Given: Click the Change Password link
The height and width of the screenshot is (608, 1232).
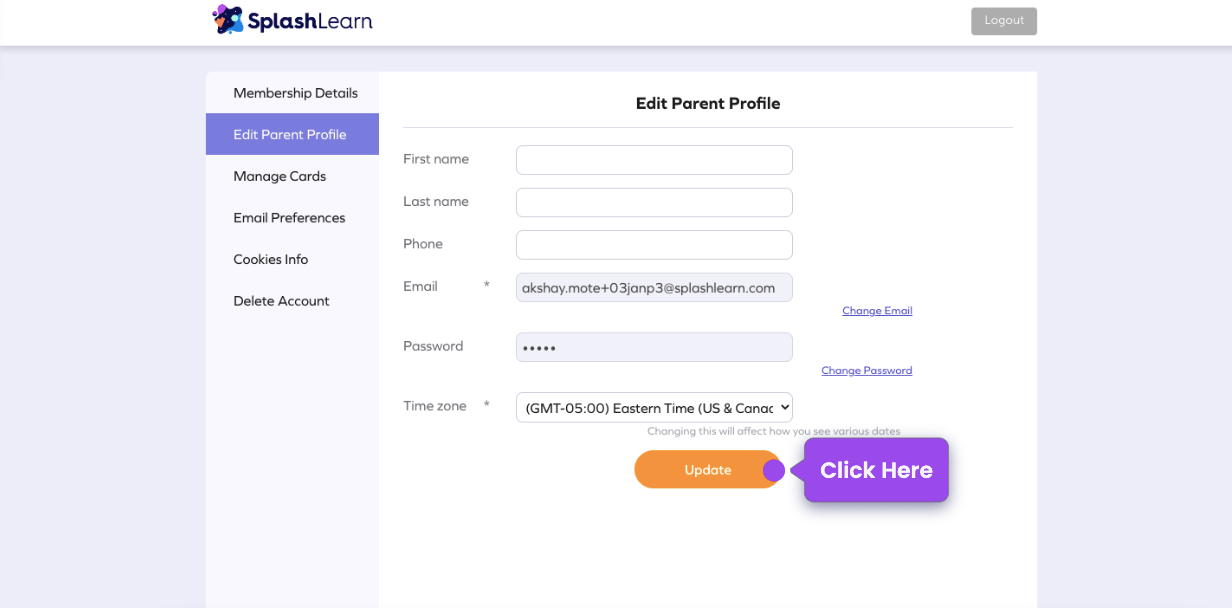Looking at the screenshot, I should click(x=866, y=370).
